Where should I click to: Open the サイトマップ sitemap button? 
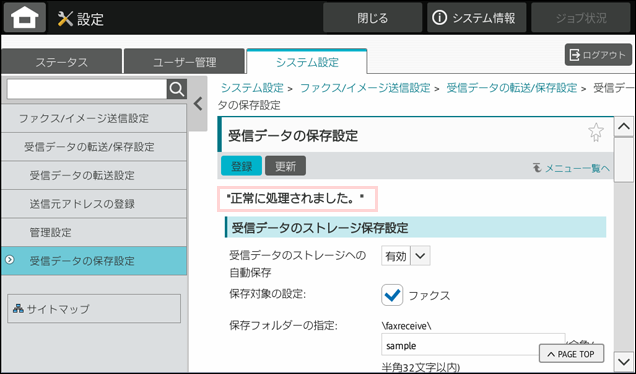(x=94, y=309)
